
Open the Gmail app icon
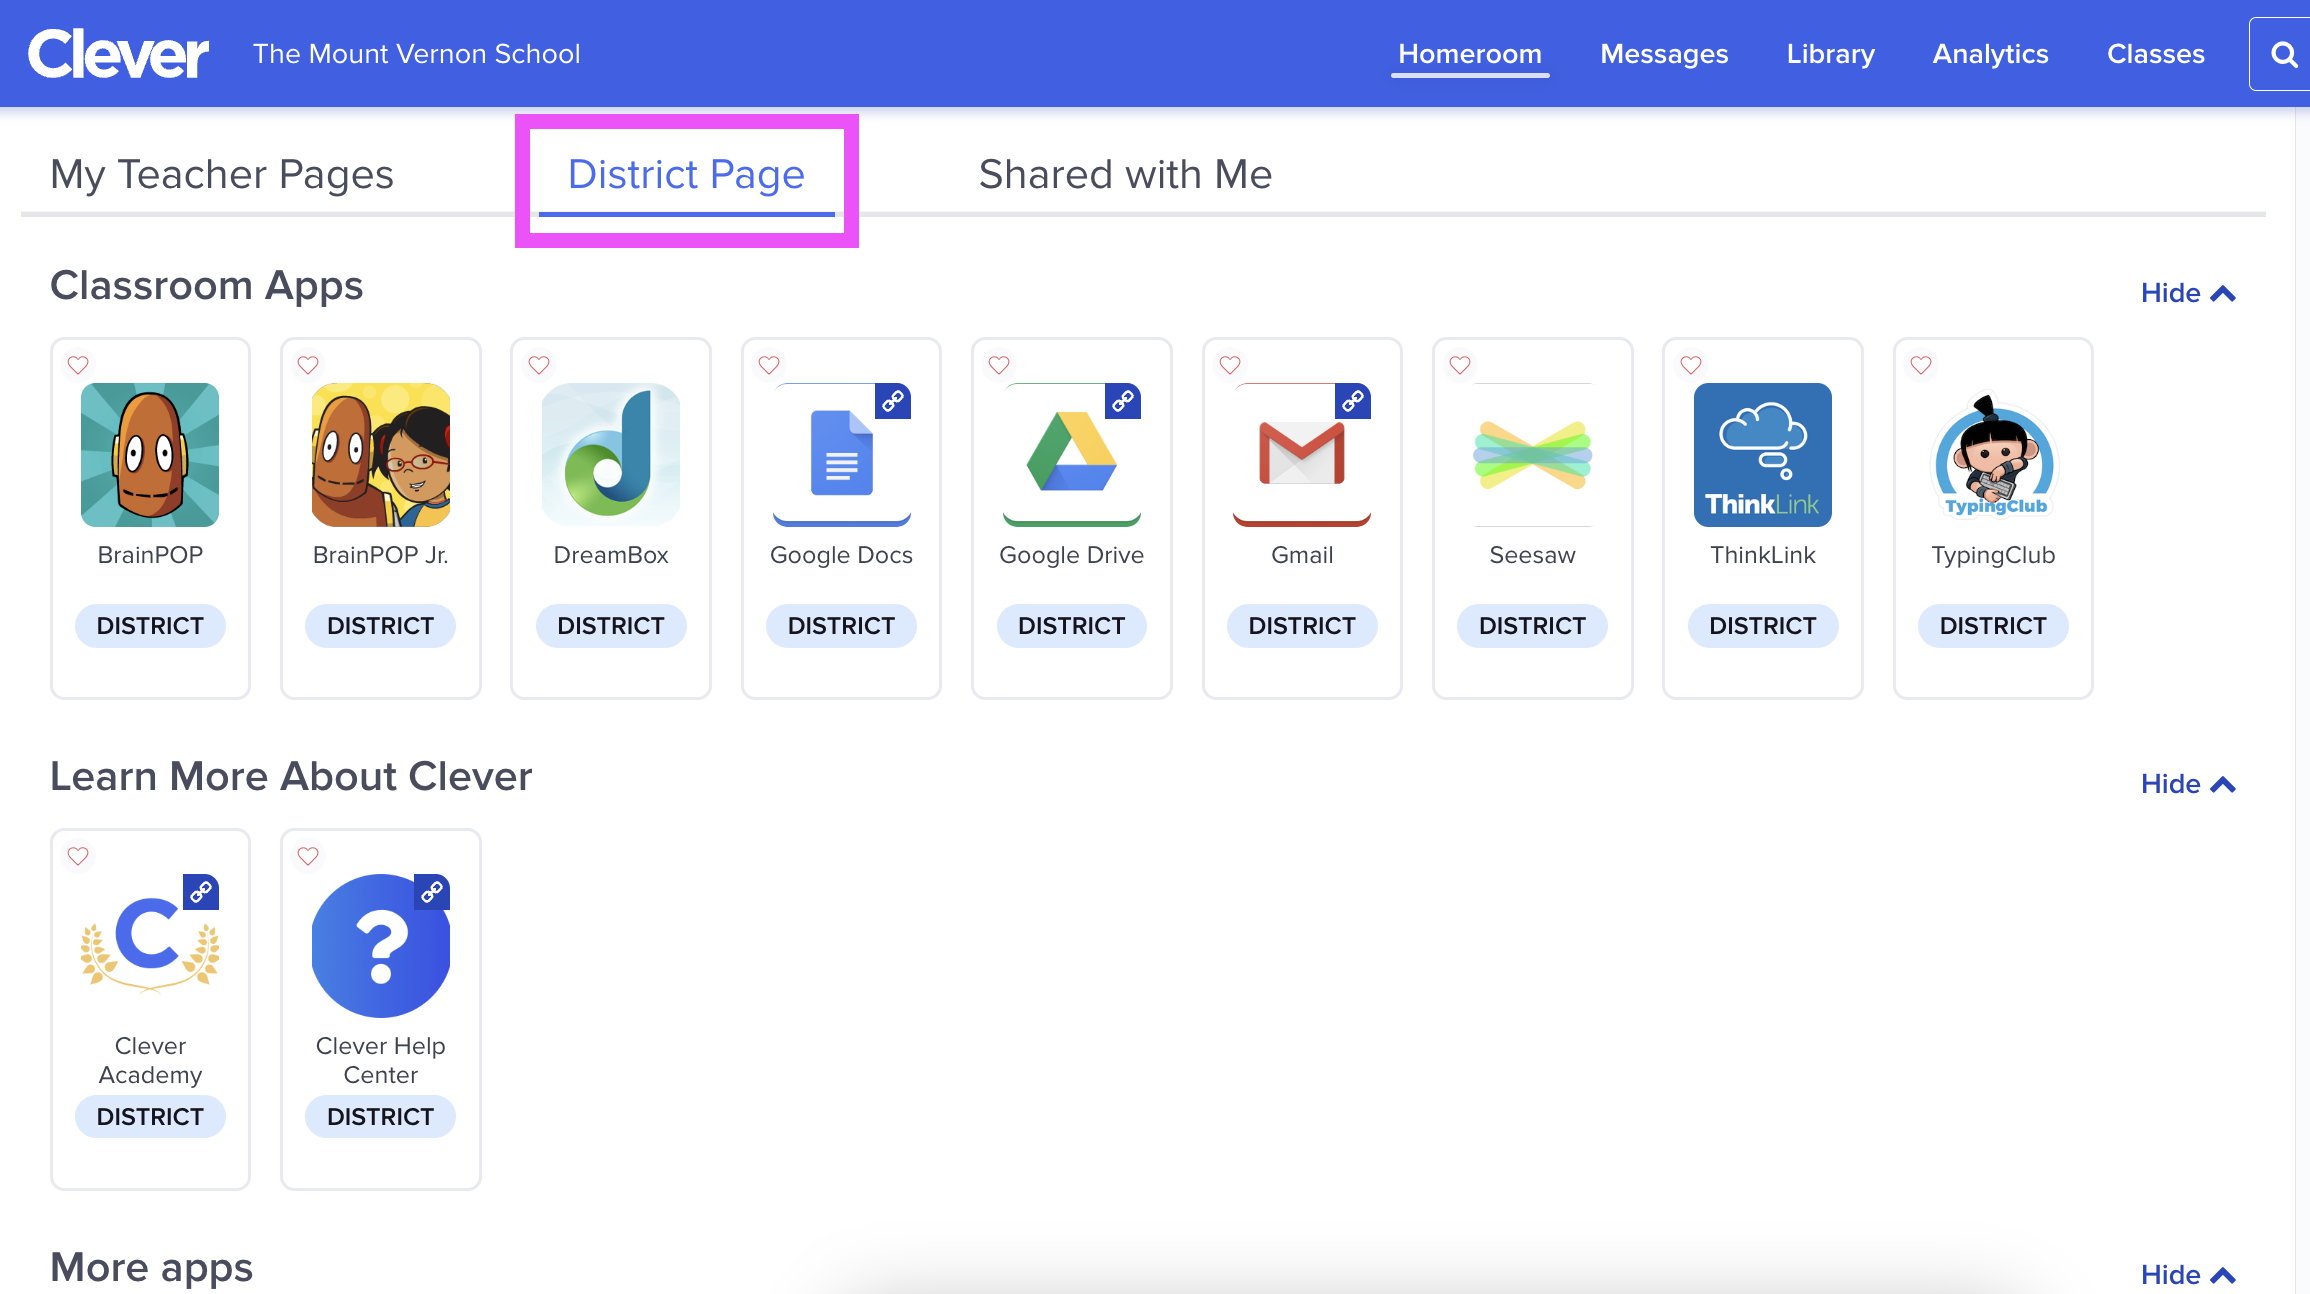[x=1301, y=455]
